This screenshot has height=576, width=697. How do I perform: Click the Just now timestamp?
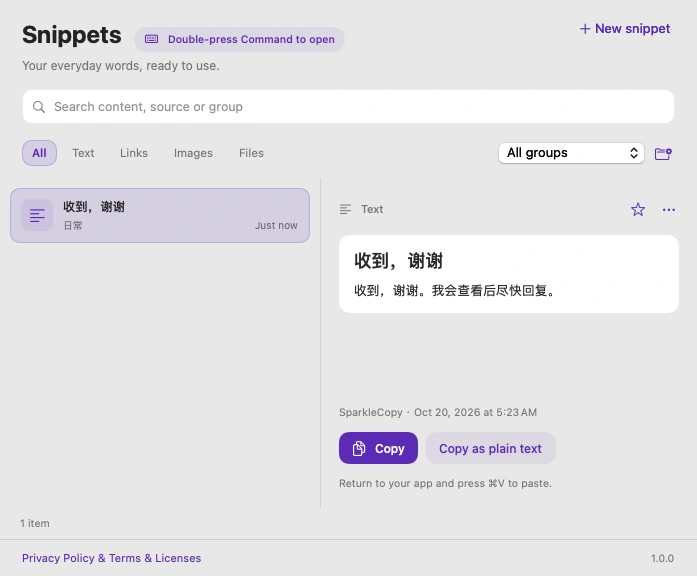click(x=276, y=225)
